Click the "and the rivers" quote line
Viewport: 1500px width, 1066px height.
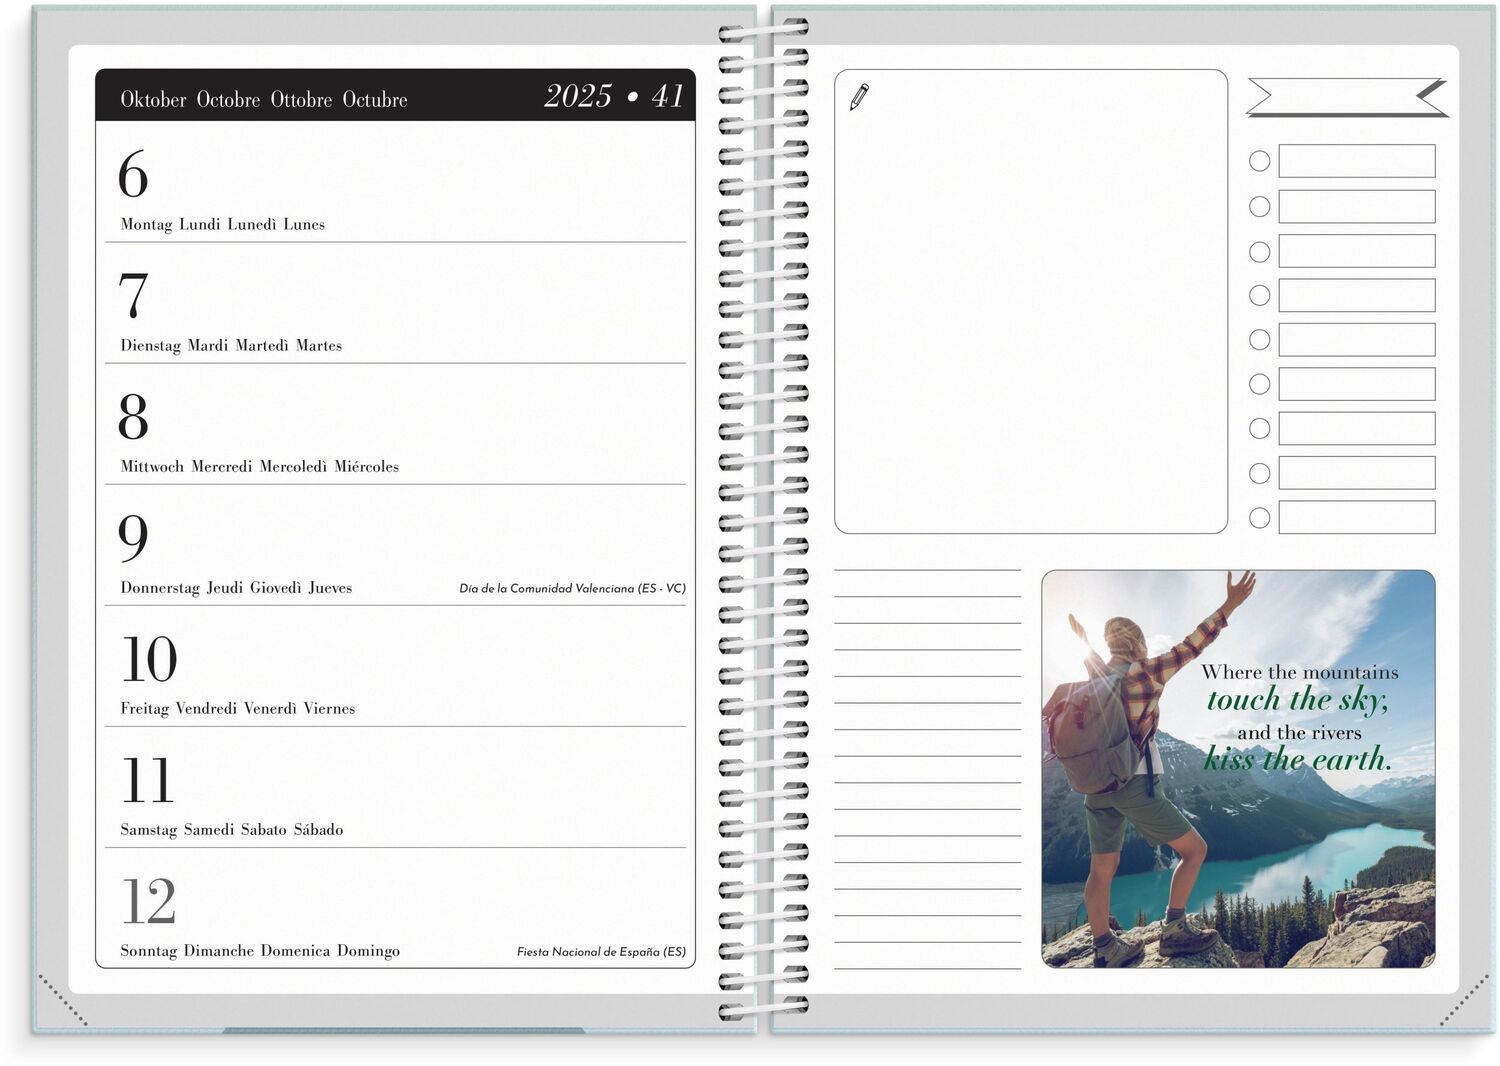pyautogui.click(x=1299, y=732)
